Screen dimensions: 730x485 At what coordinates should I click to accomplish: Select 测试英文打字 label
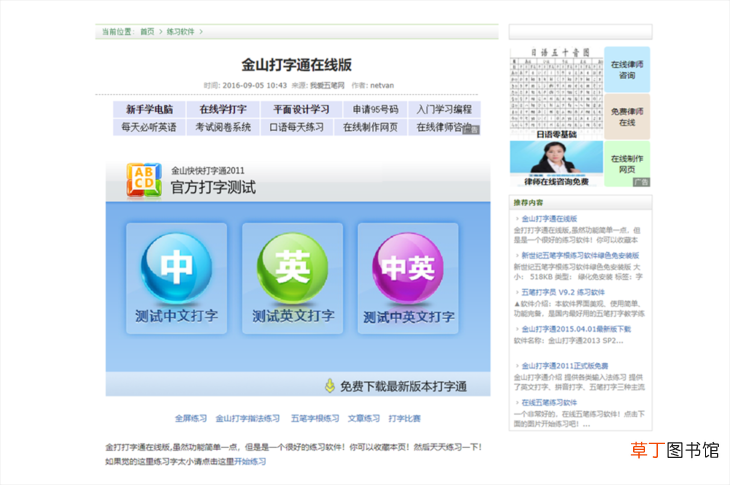pyautogui.click(x=293, y=316)
